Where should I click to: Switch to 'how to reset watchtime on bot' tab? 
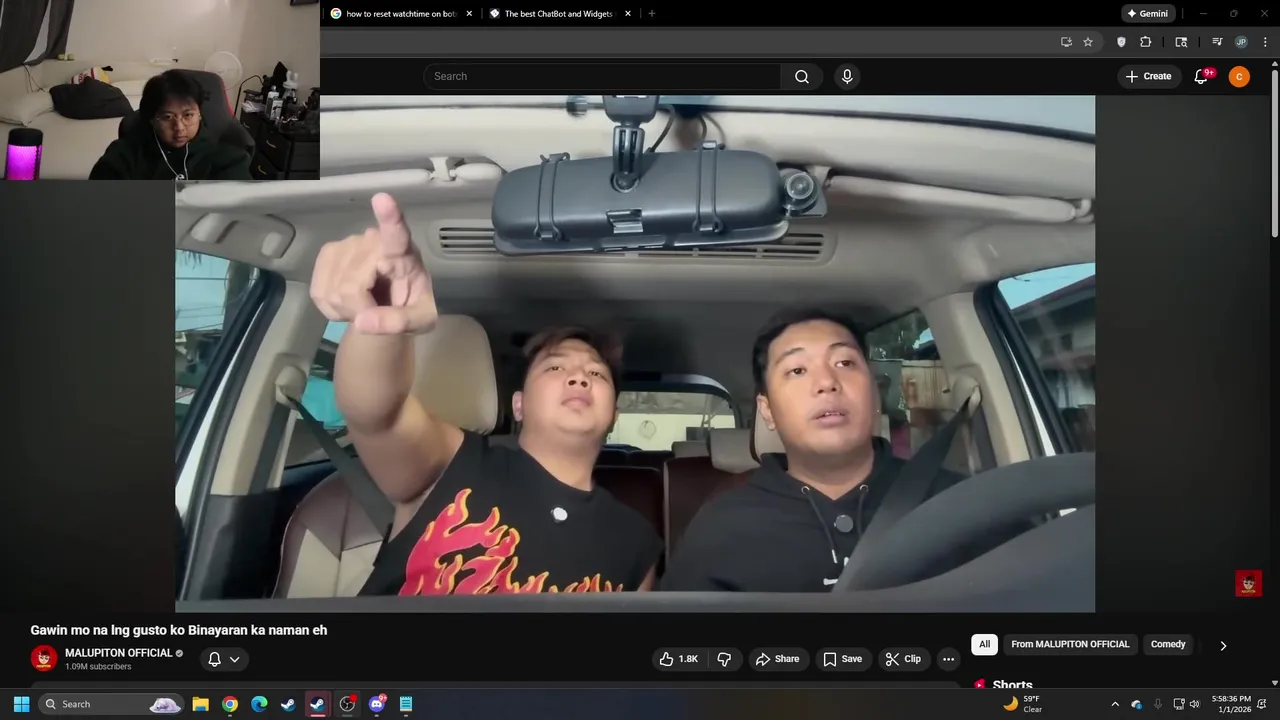pos(400,14)
